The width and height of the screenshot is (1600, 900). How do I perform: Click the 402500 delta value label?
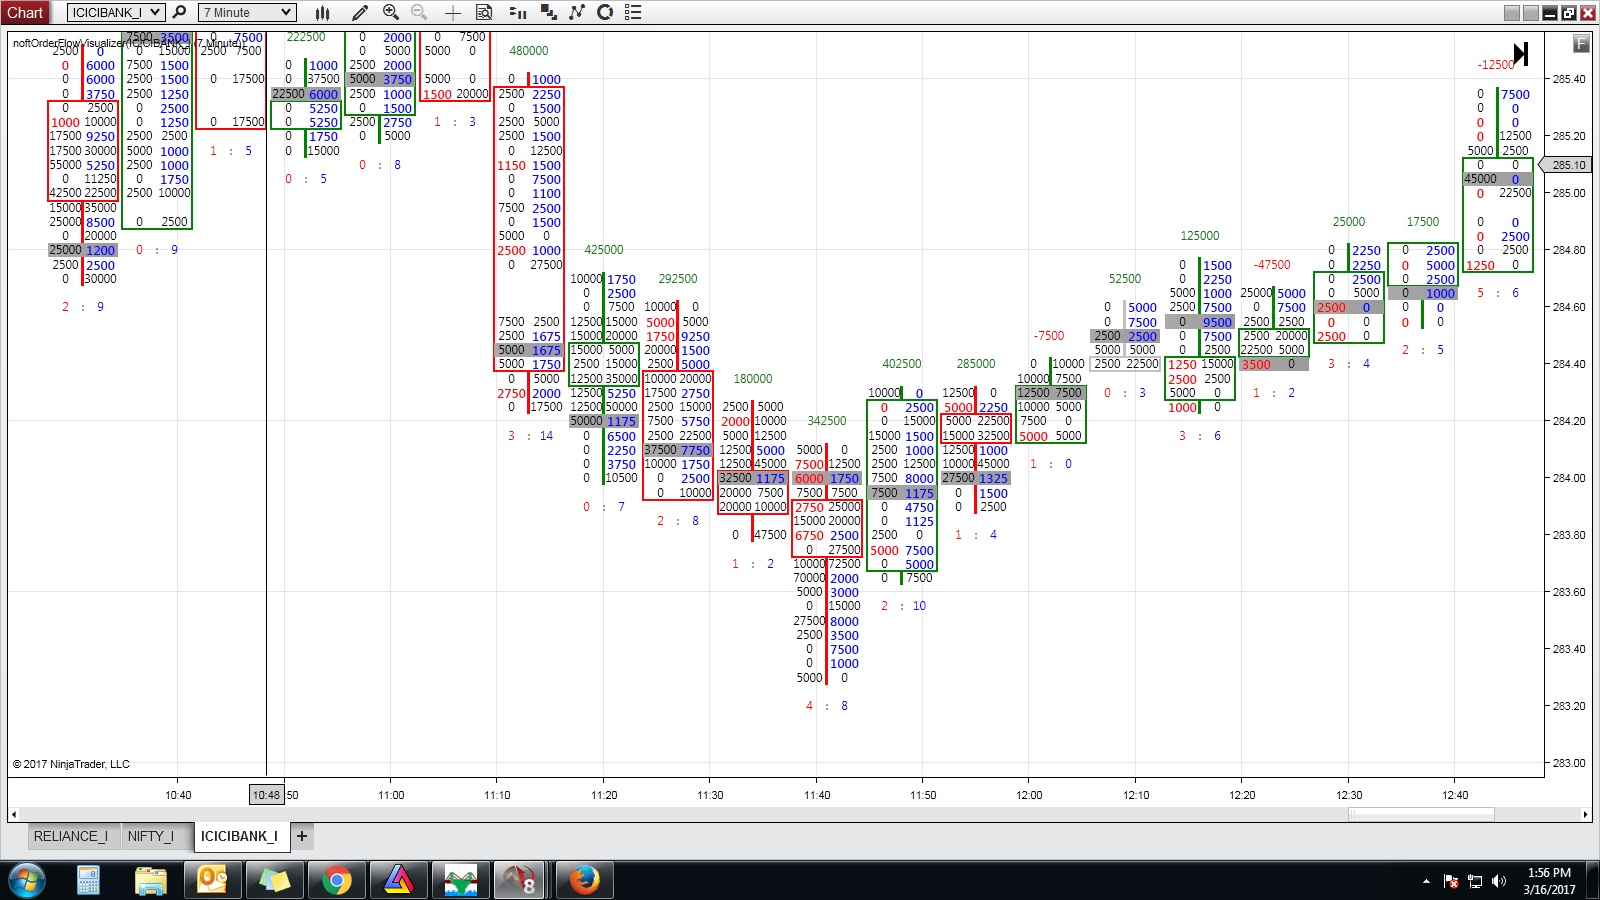[x=902, y=364]
